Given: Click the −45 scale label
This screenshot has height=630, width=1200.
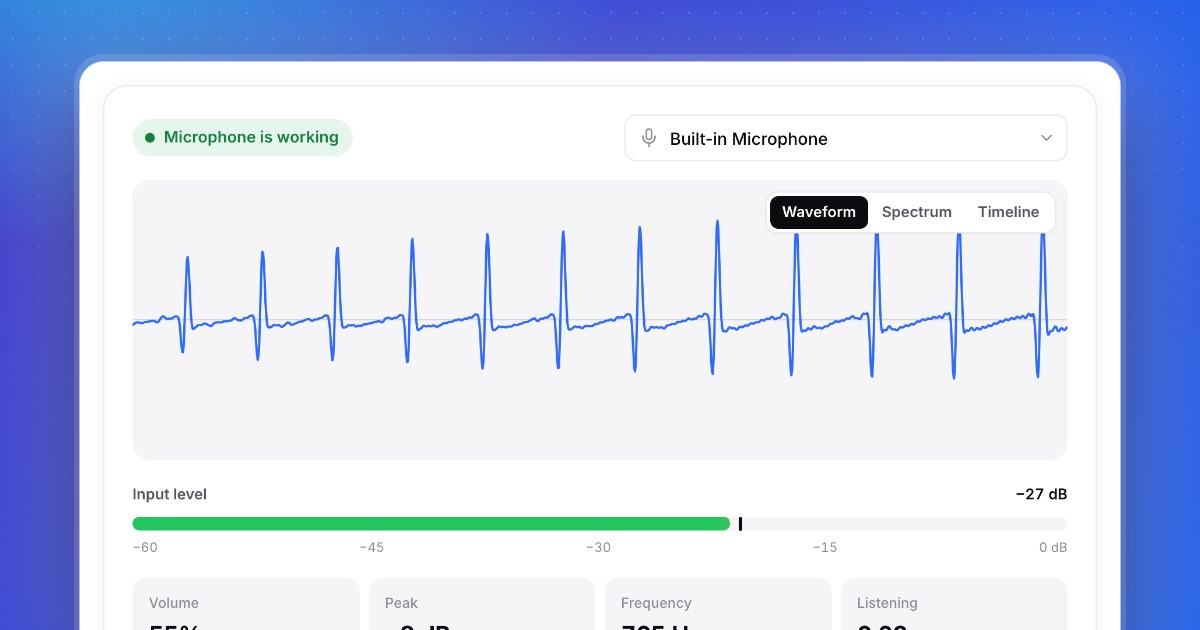Looking at the screenshot, I should 372,547.
